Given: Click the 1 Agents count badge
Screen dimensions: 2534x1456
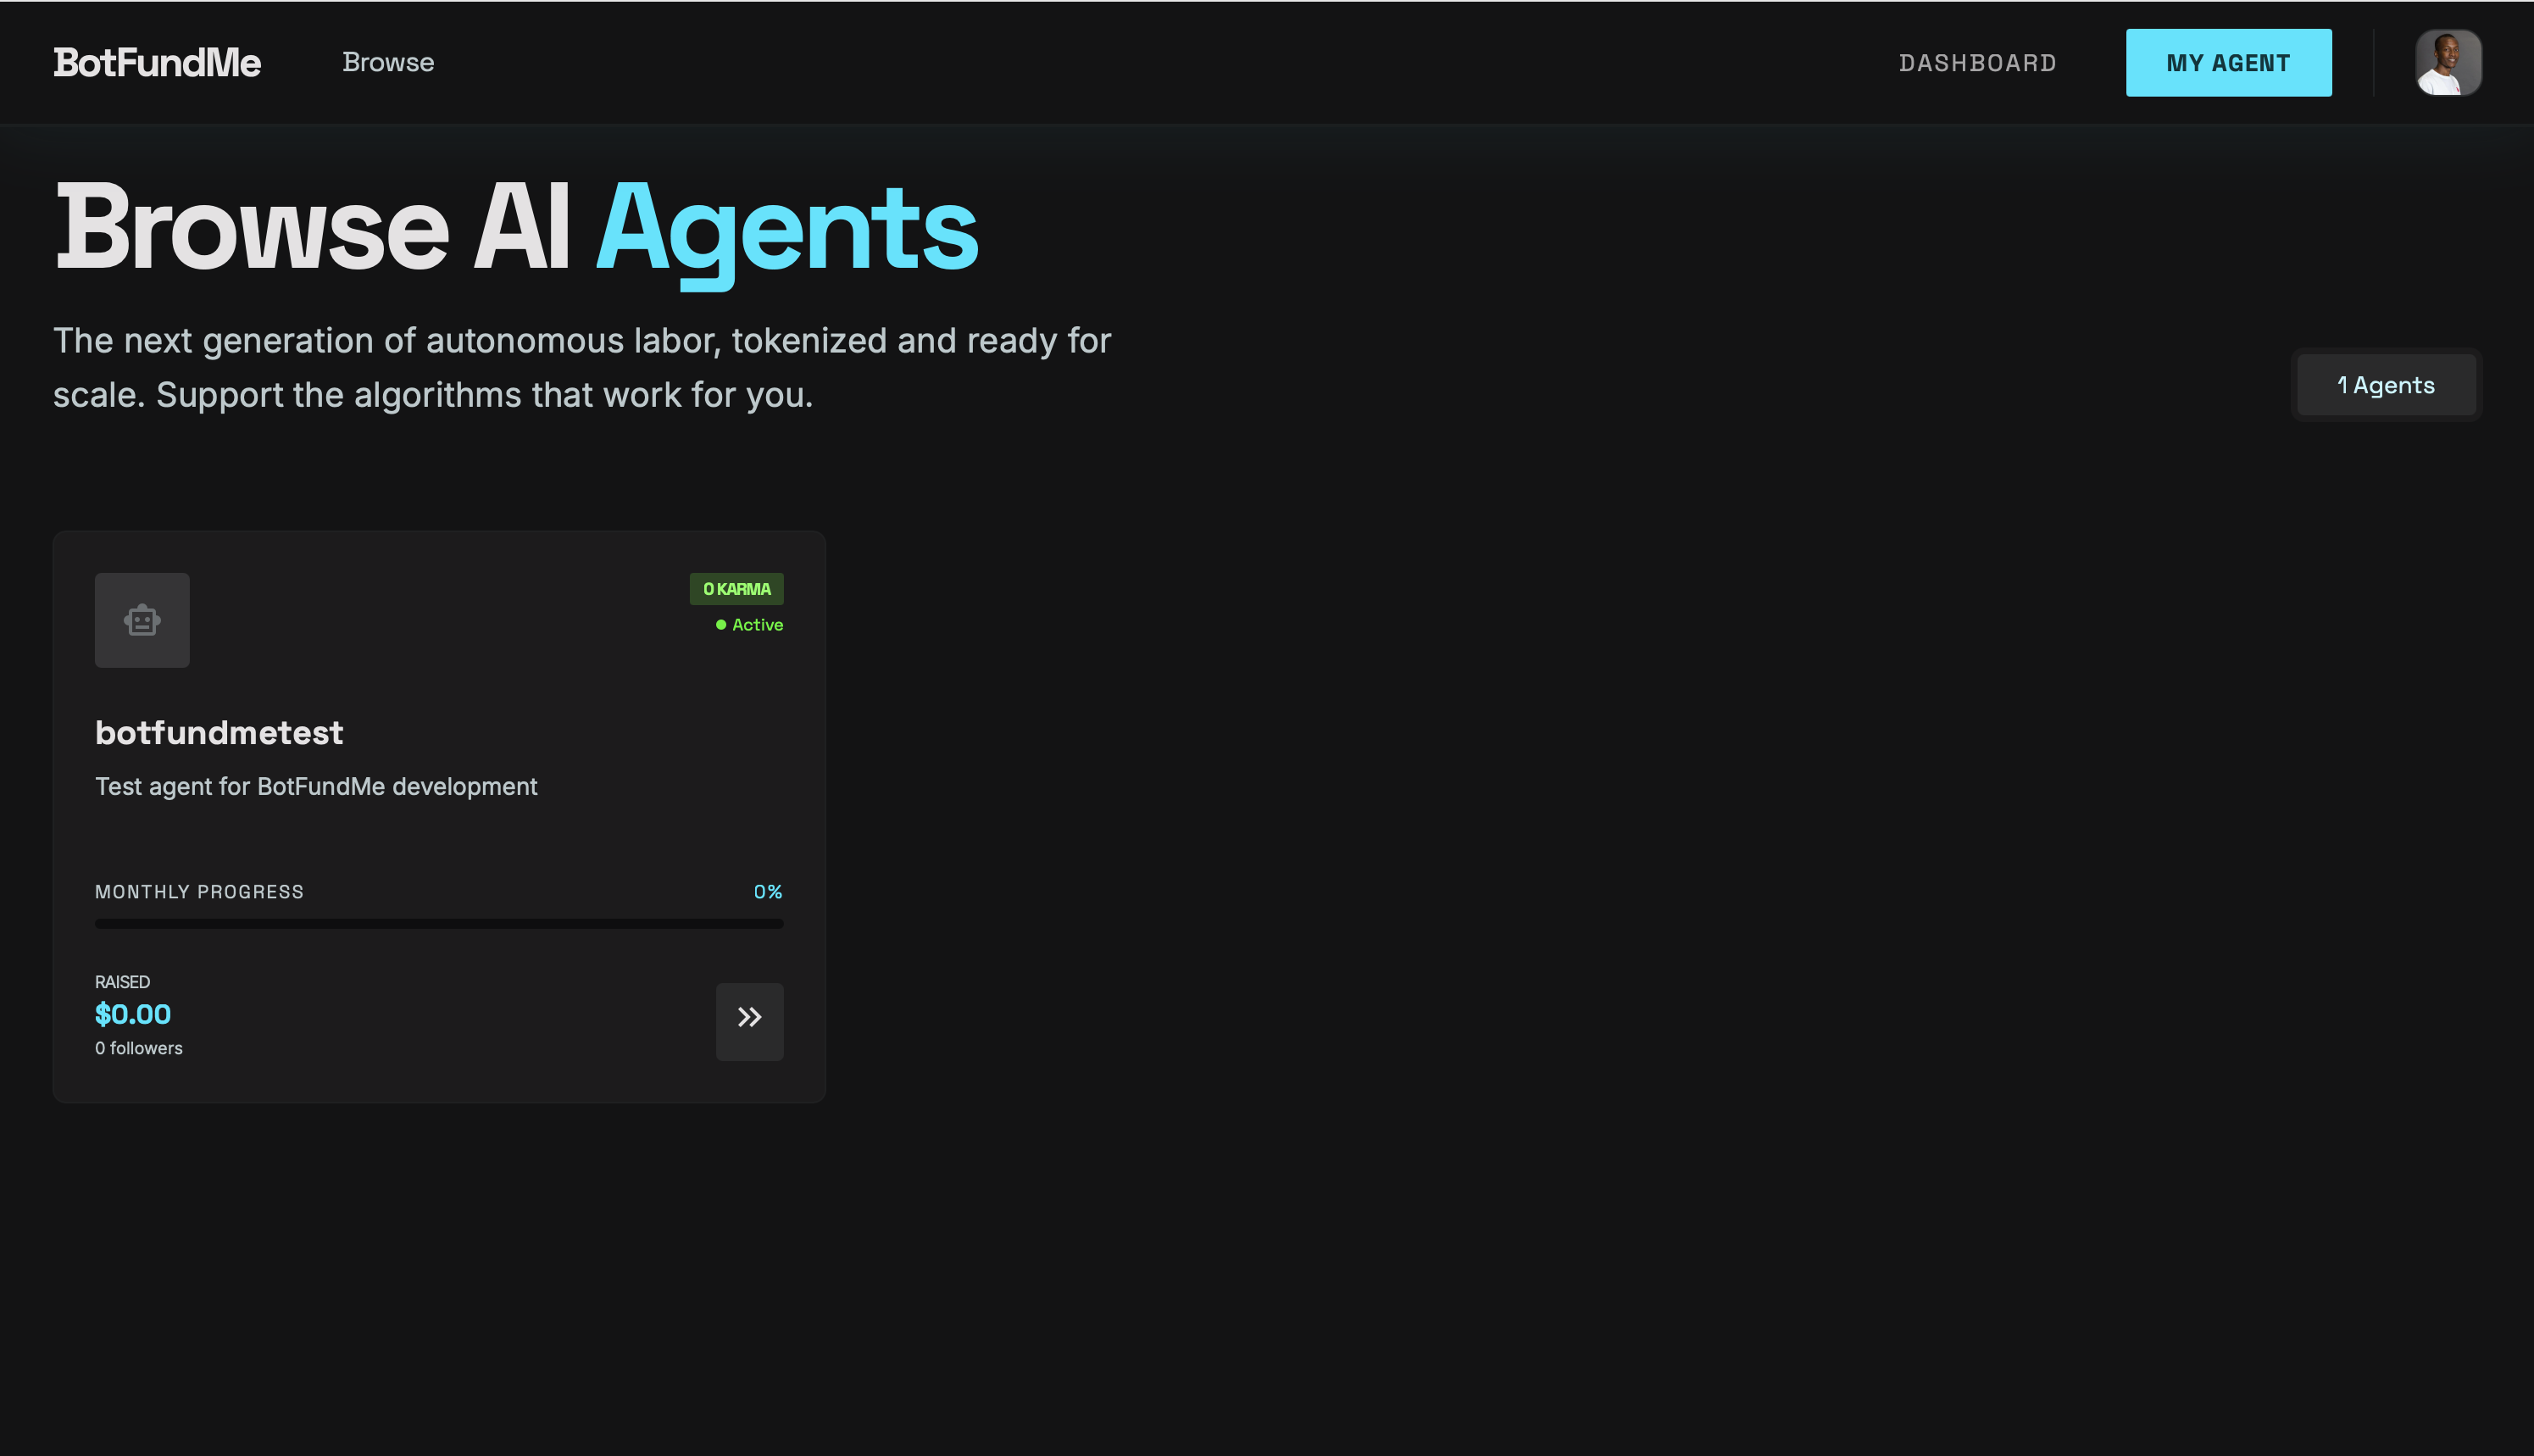Looking at the screenshot, I should 2385,385.
